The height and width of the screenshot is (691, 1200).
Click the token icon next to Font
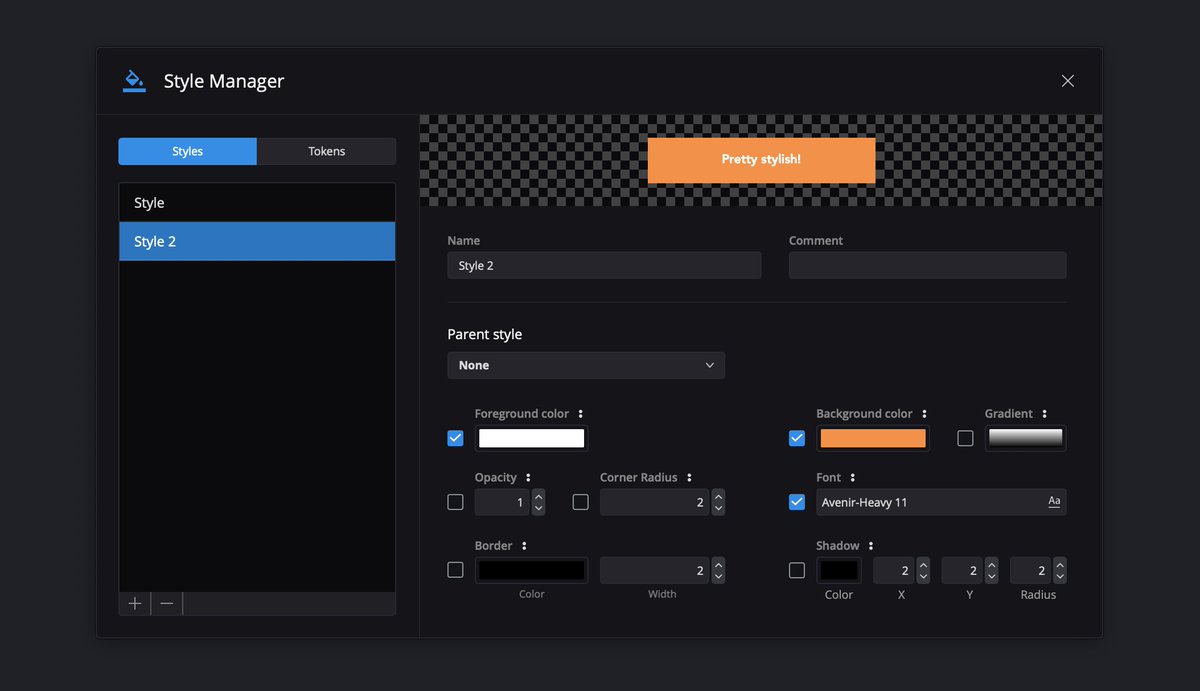point(853,477)
